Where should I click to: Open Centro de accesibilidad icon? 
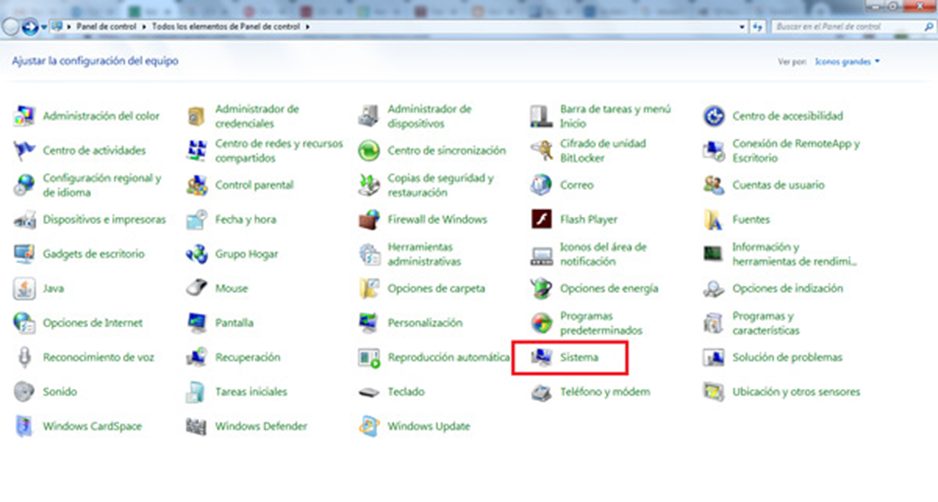coord(714,116)
